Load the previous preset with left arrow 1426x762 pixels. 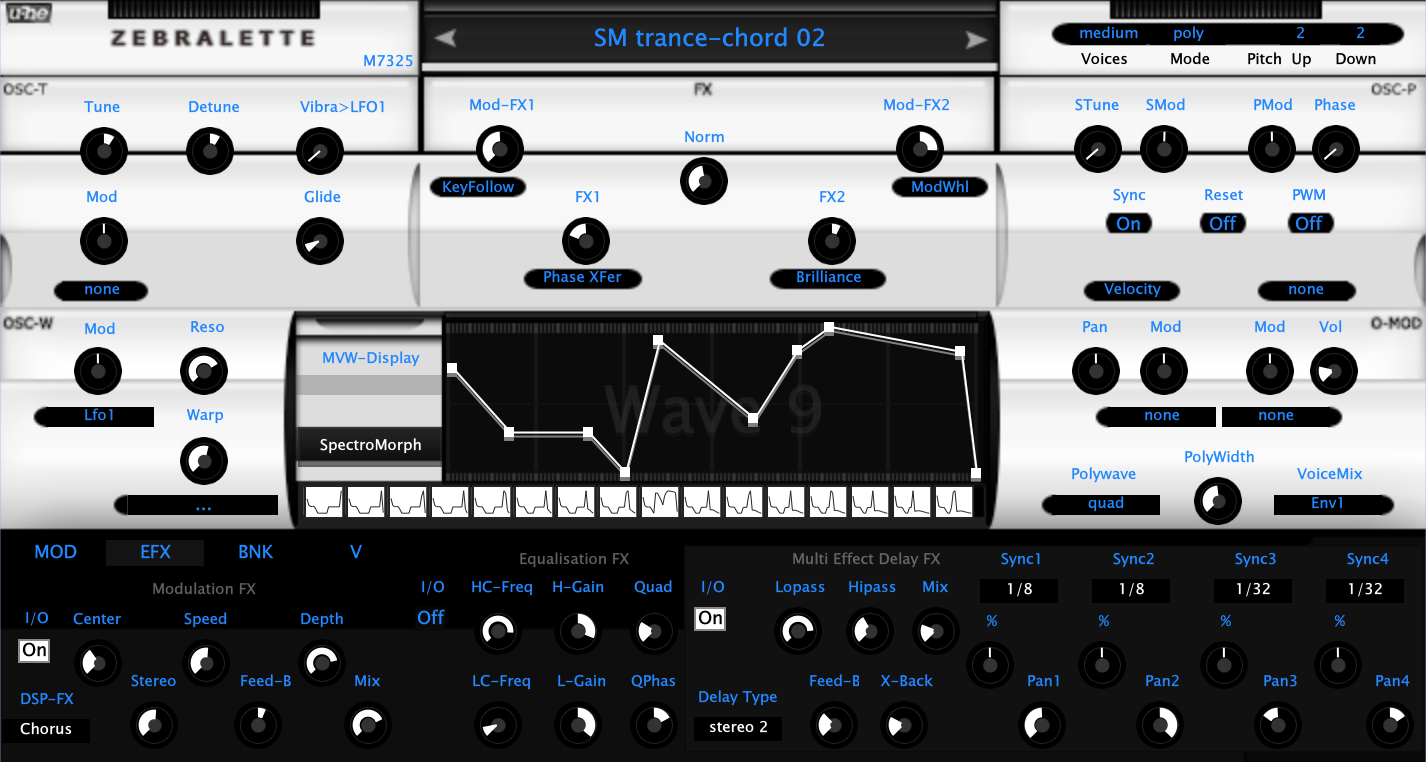447,39
